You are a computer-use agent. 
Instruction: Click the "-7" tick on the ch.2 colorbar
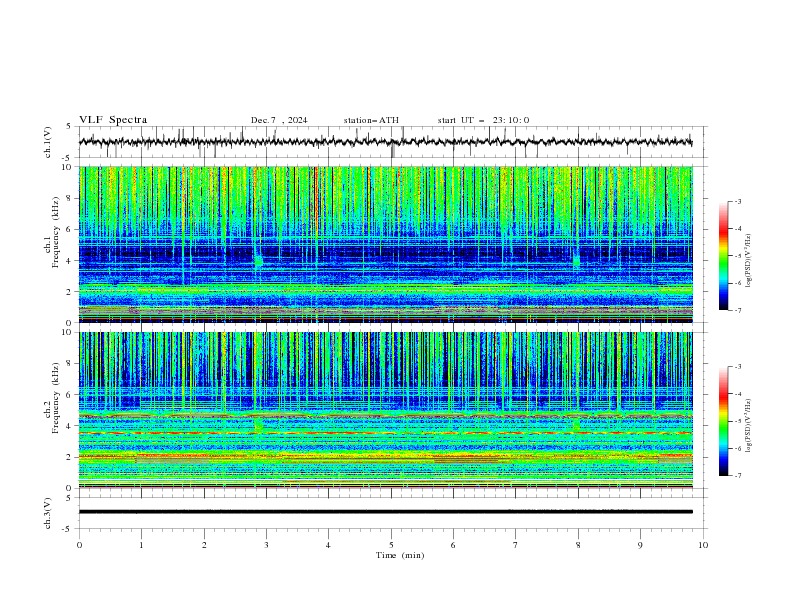pyautogui.click(x=738, y=475)
